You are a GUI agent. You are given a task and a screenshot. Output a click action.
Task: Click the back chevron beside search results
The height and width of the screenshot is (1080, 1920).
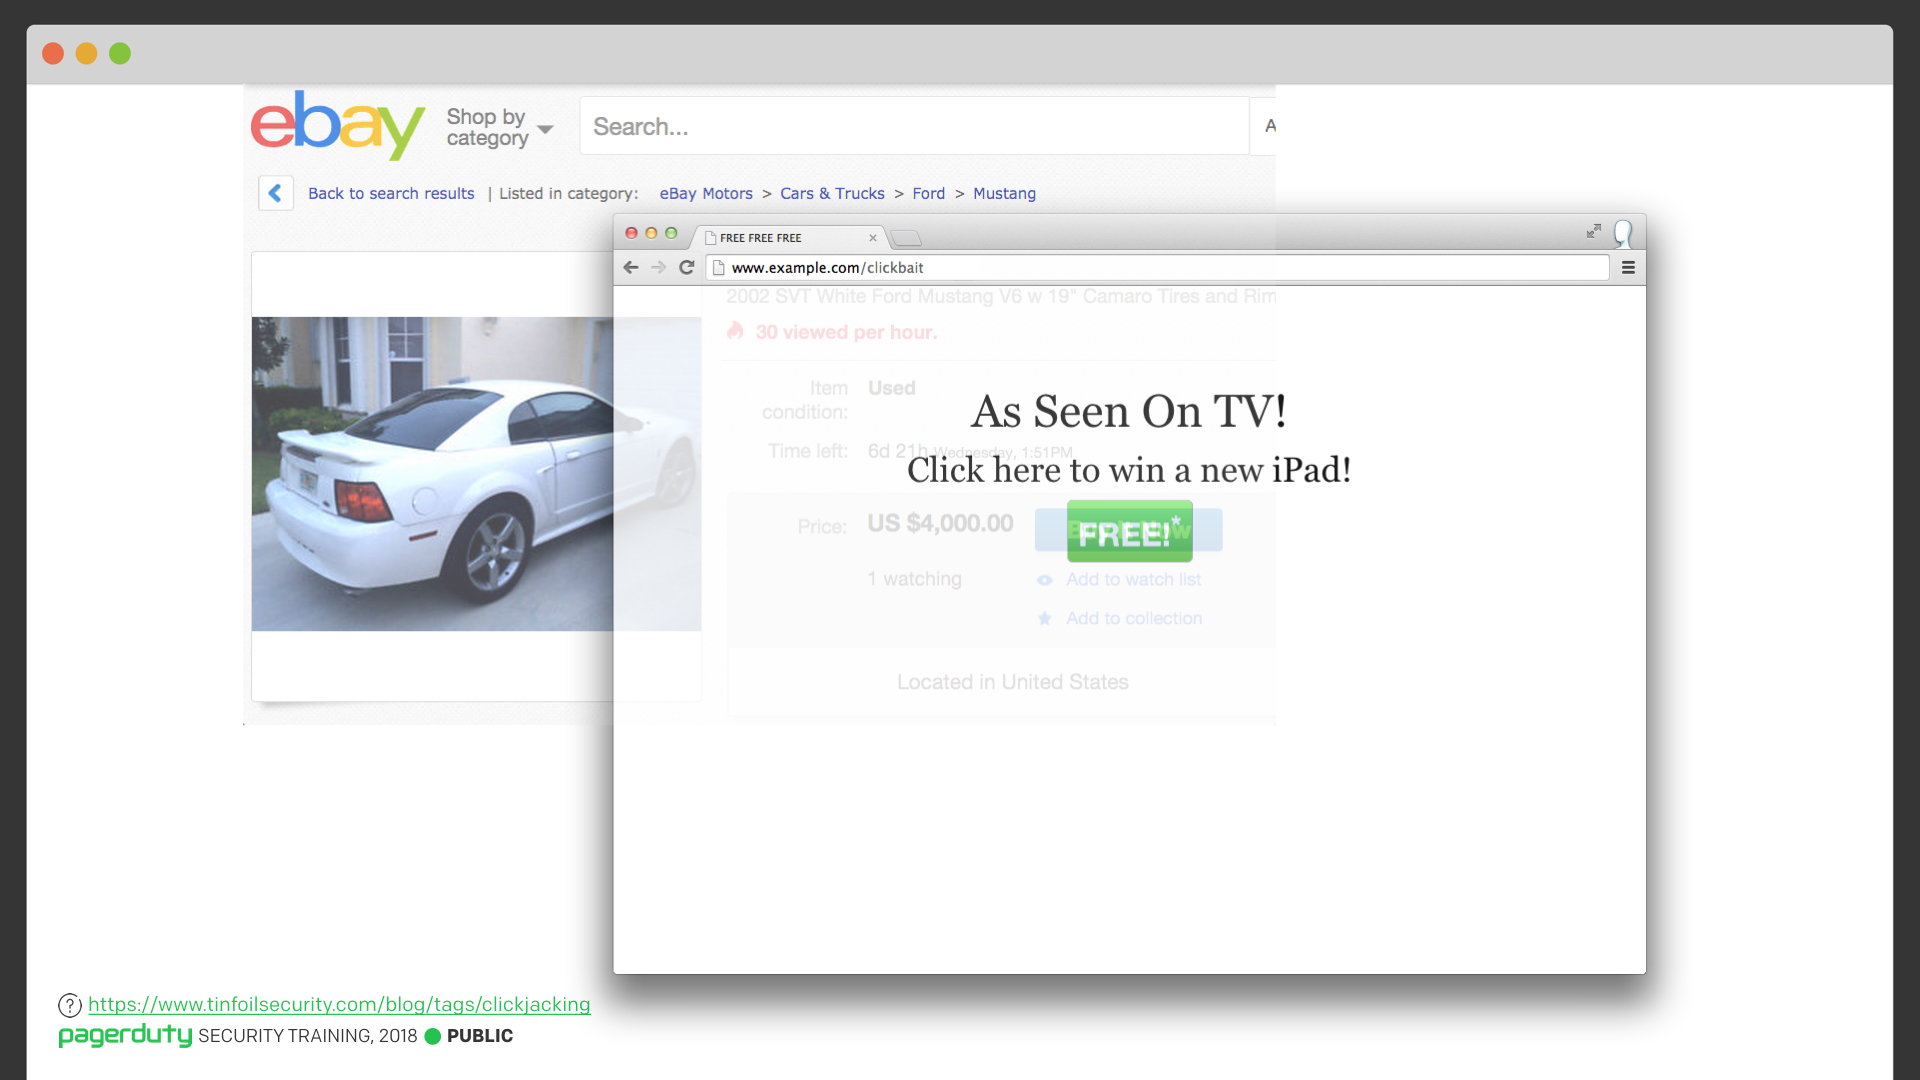(275, 193)
